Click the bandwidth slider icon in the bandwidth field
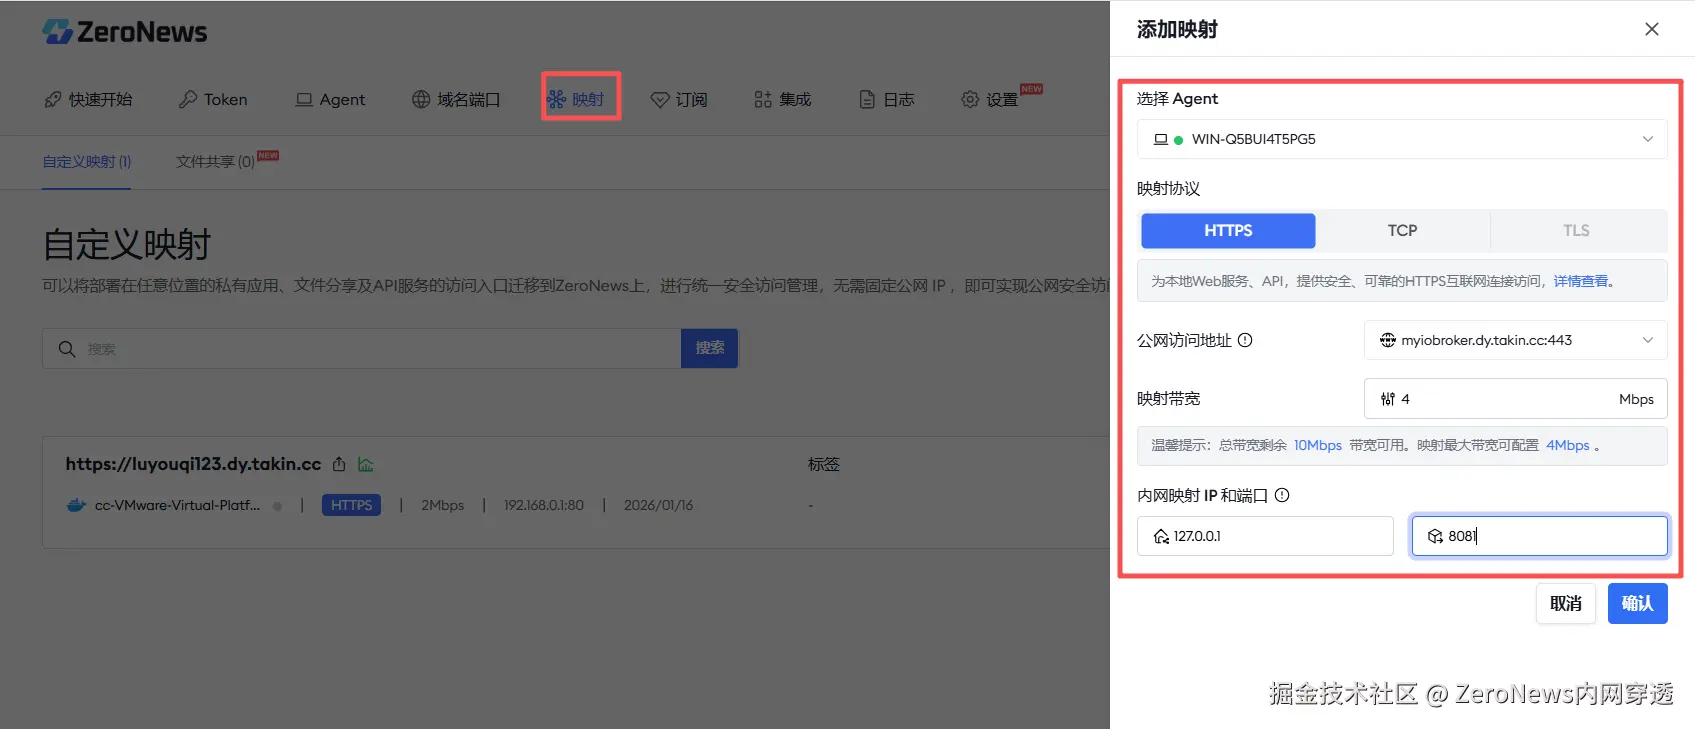The image size is (1695, 729). point(1388,399)
